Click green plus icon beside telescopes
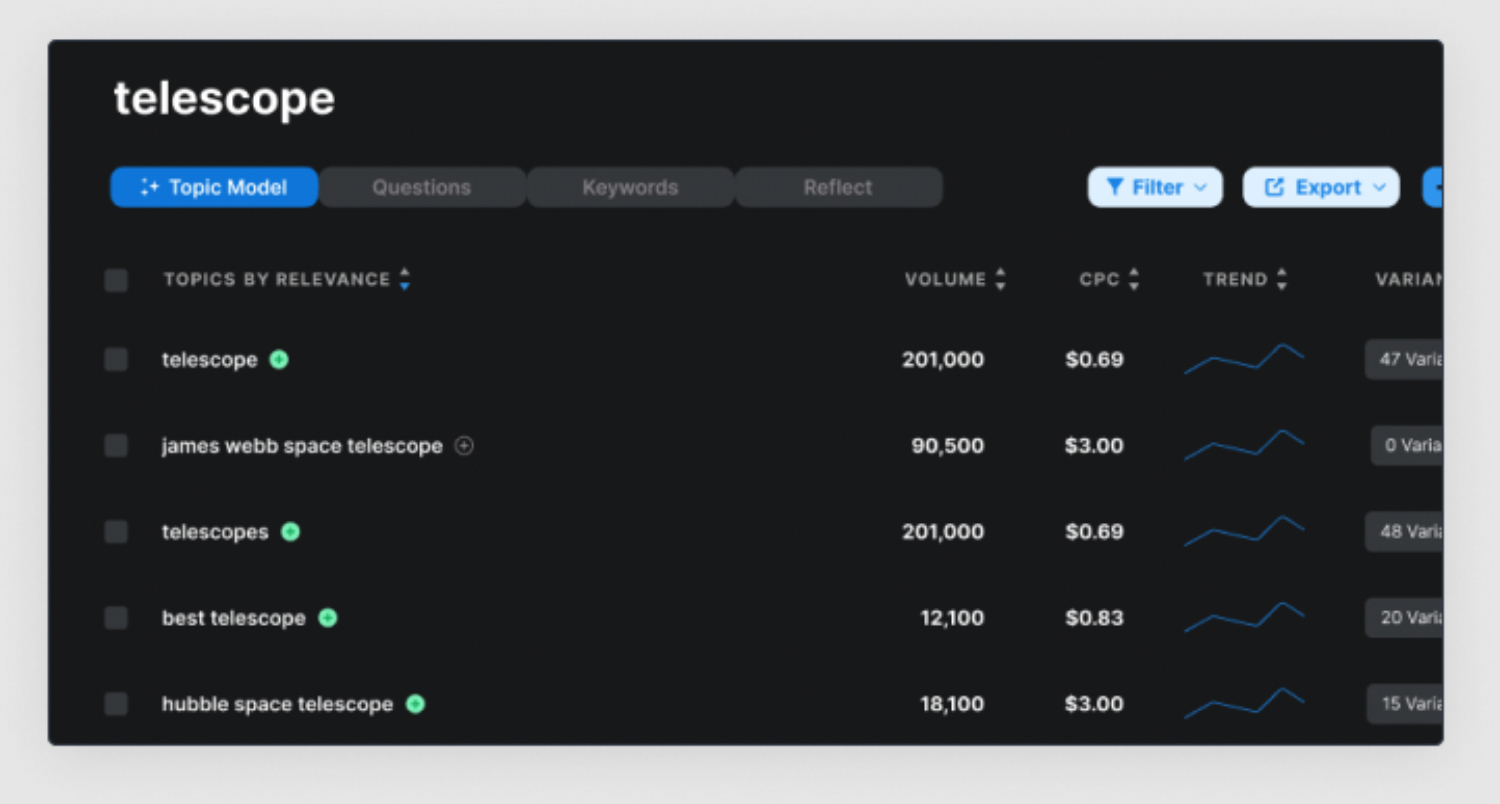The height and width of the screenshot is (804, 1500). [x=290, y=532]
